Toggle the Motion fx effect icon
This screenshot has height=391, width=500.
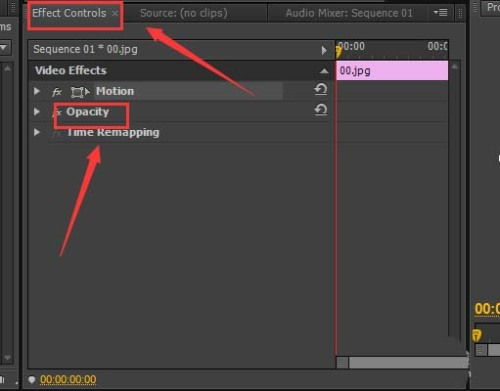coord(57,92)
